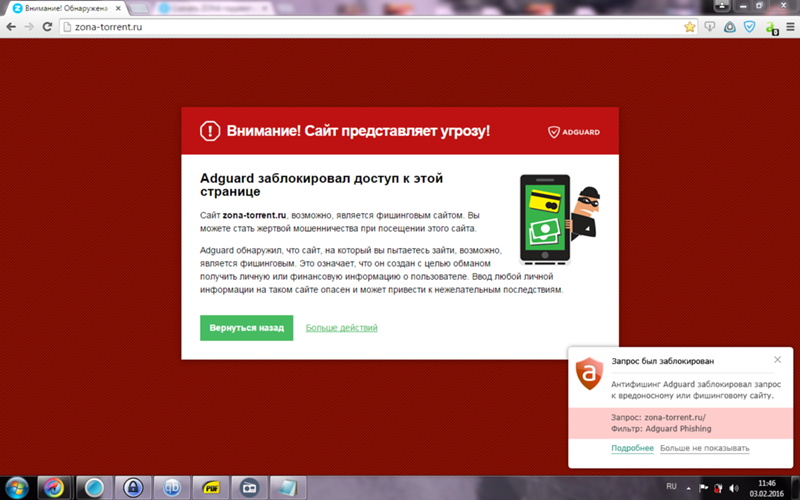Click the RU language indicator in tray
Image resolution: width=800 pixels, height=500 pixels.
click(x=671, y=486)
